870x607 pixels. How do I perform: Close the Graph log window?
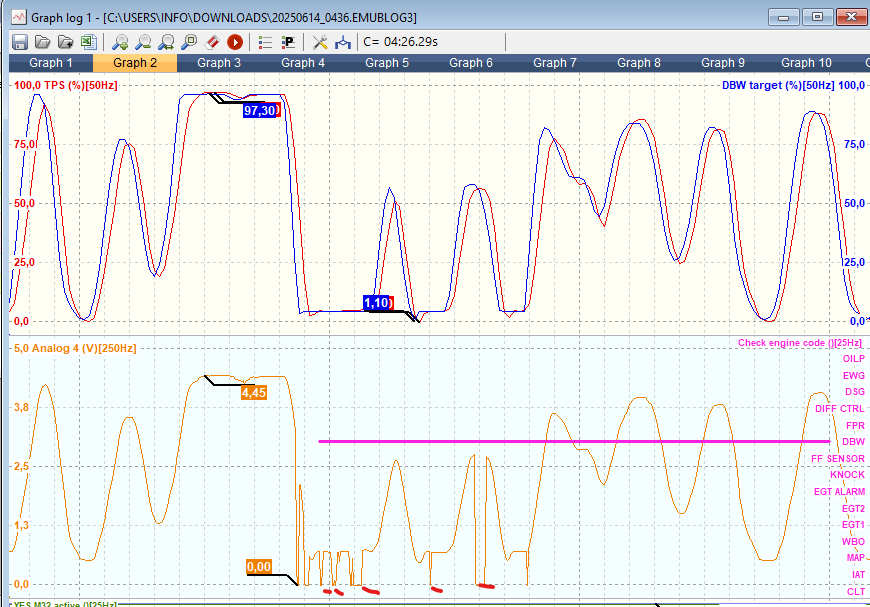point(852,17)
